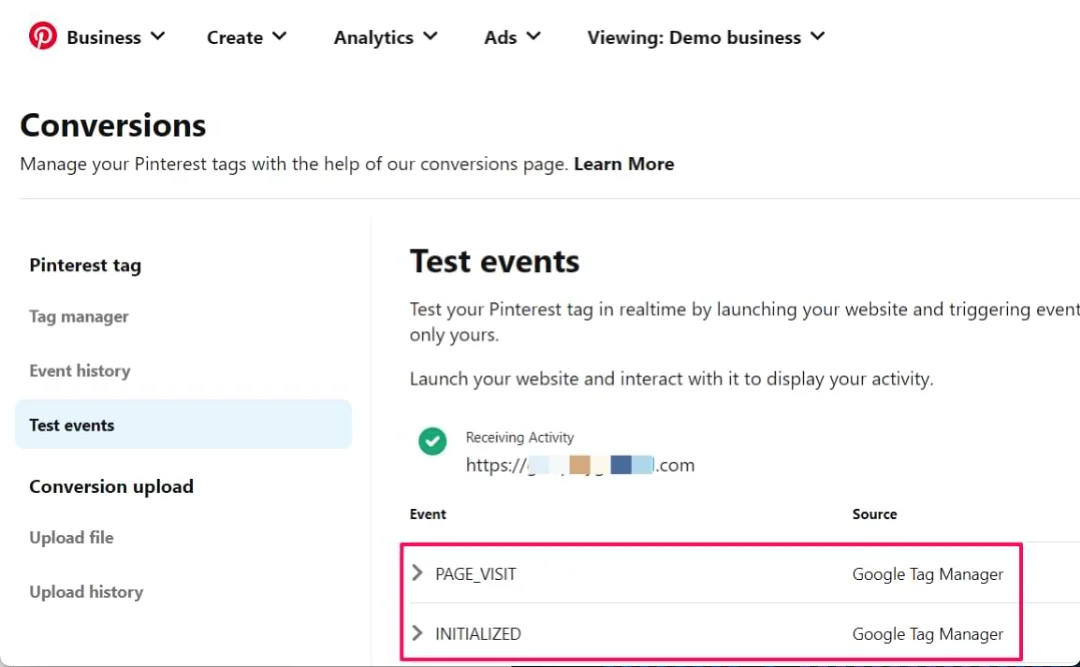Go to Tag manager in sidebar
1080x667 pixels.
(x=79, y=316)
